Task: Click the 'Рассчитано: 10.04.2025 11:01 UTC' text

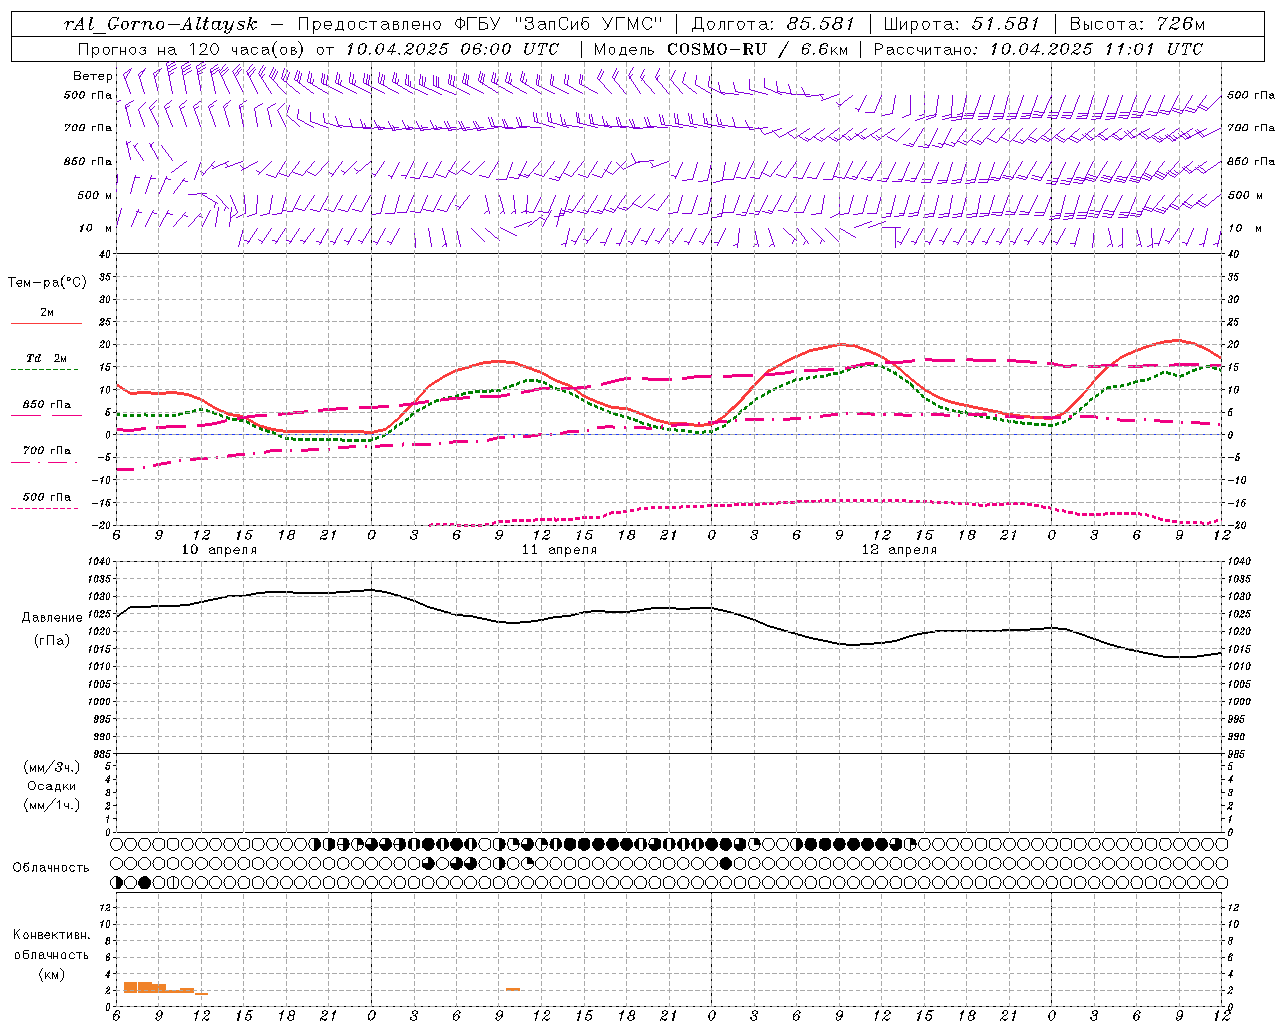Action: click(x=1038, y=49)
